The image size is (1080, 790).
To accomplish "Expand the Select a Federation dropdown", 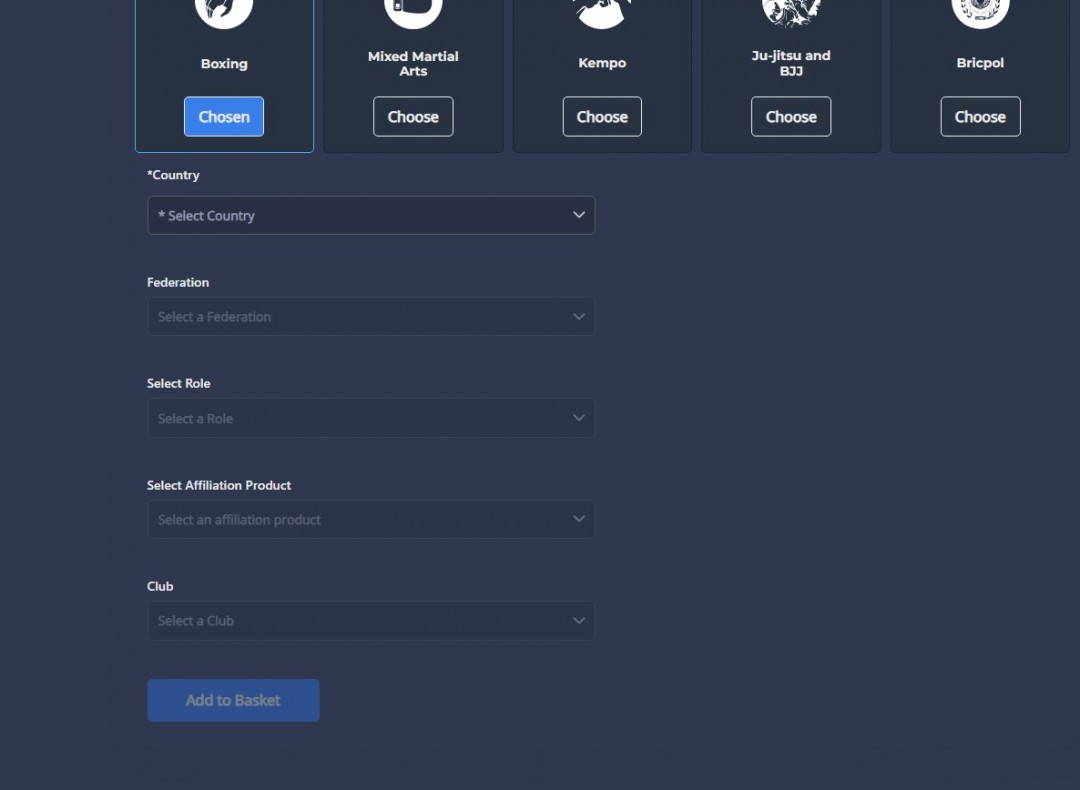I will click(x=371, y=317).
